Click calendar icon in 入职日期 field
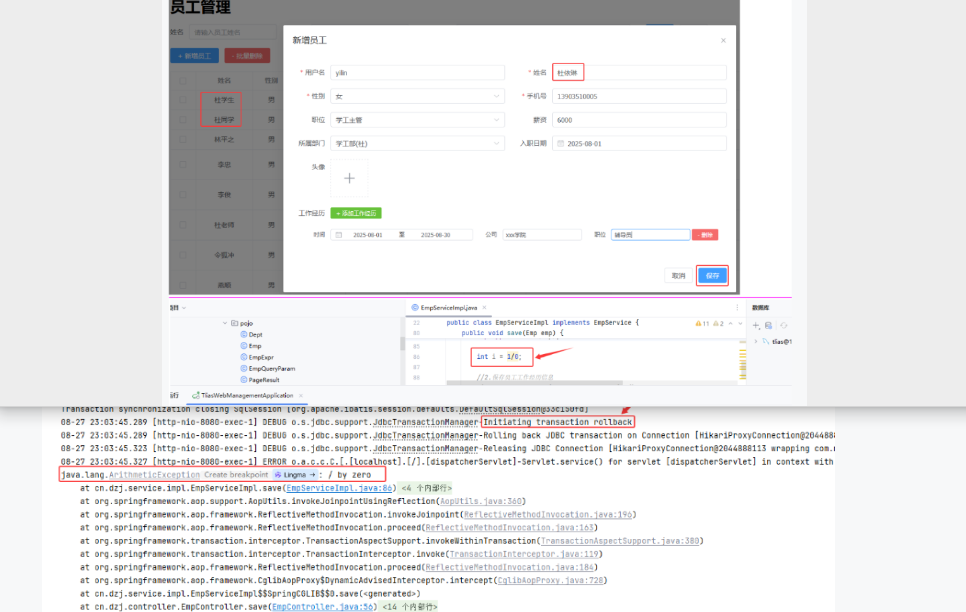The height and width of the screenshot is (612, 966). tap(560, 143)
